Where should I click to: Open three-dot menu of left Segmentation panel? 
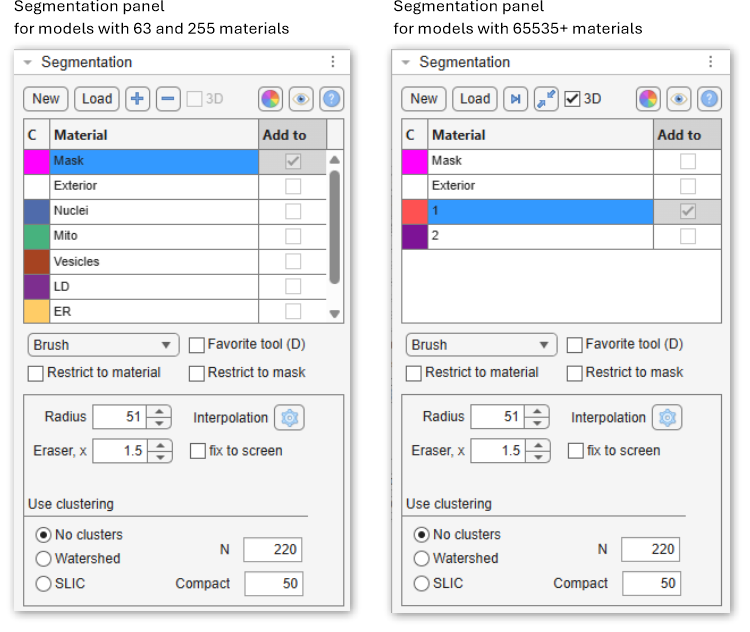tap(333, 62)
